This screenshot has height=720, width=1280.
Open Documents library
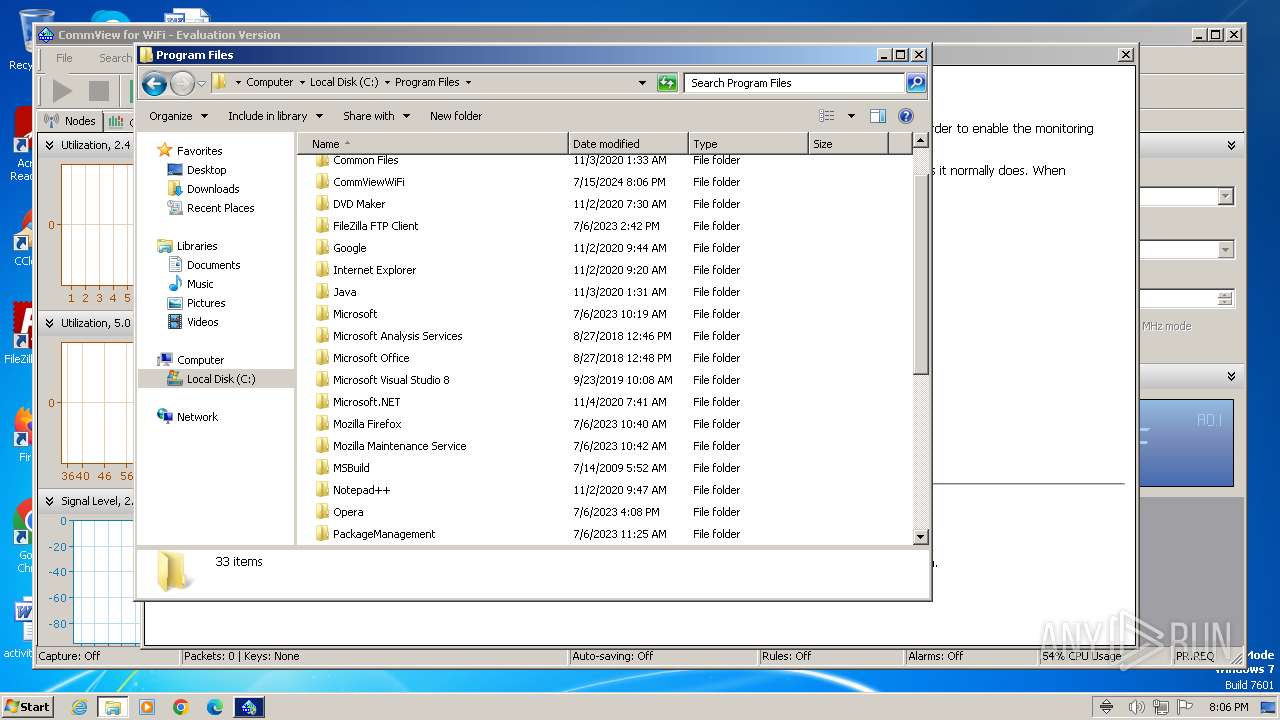point(213,265)
